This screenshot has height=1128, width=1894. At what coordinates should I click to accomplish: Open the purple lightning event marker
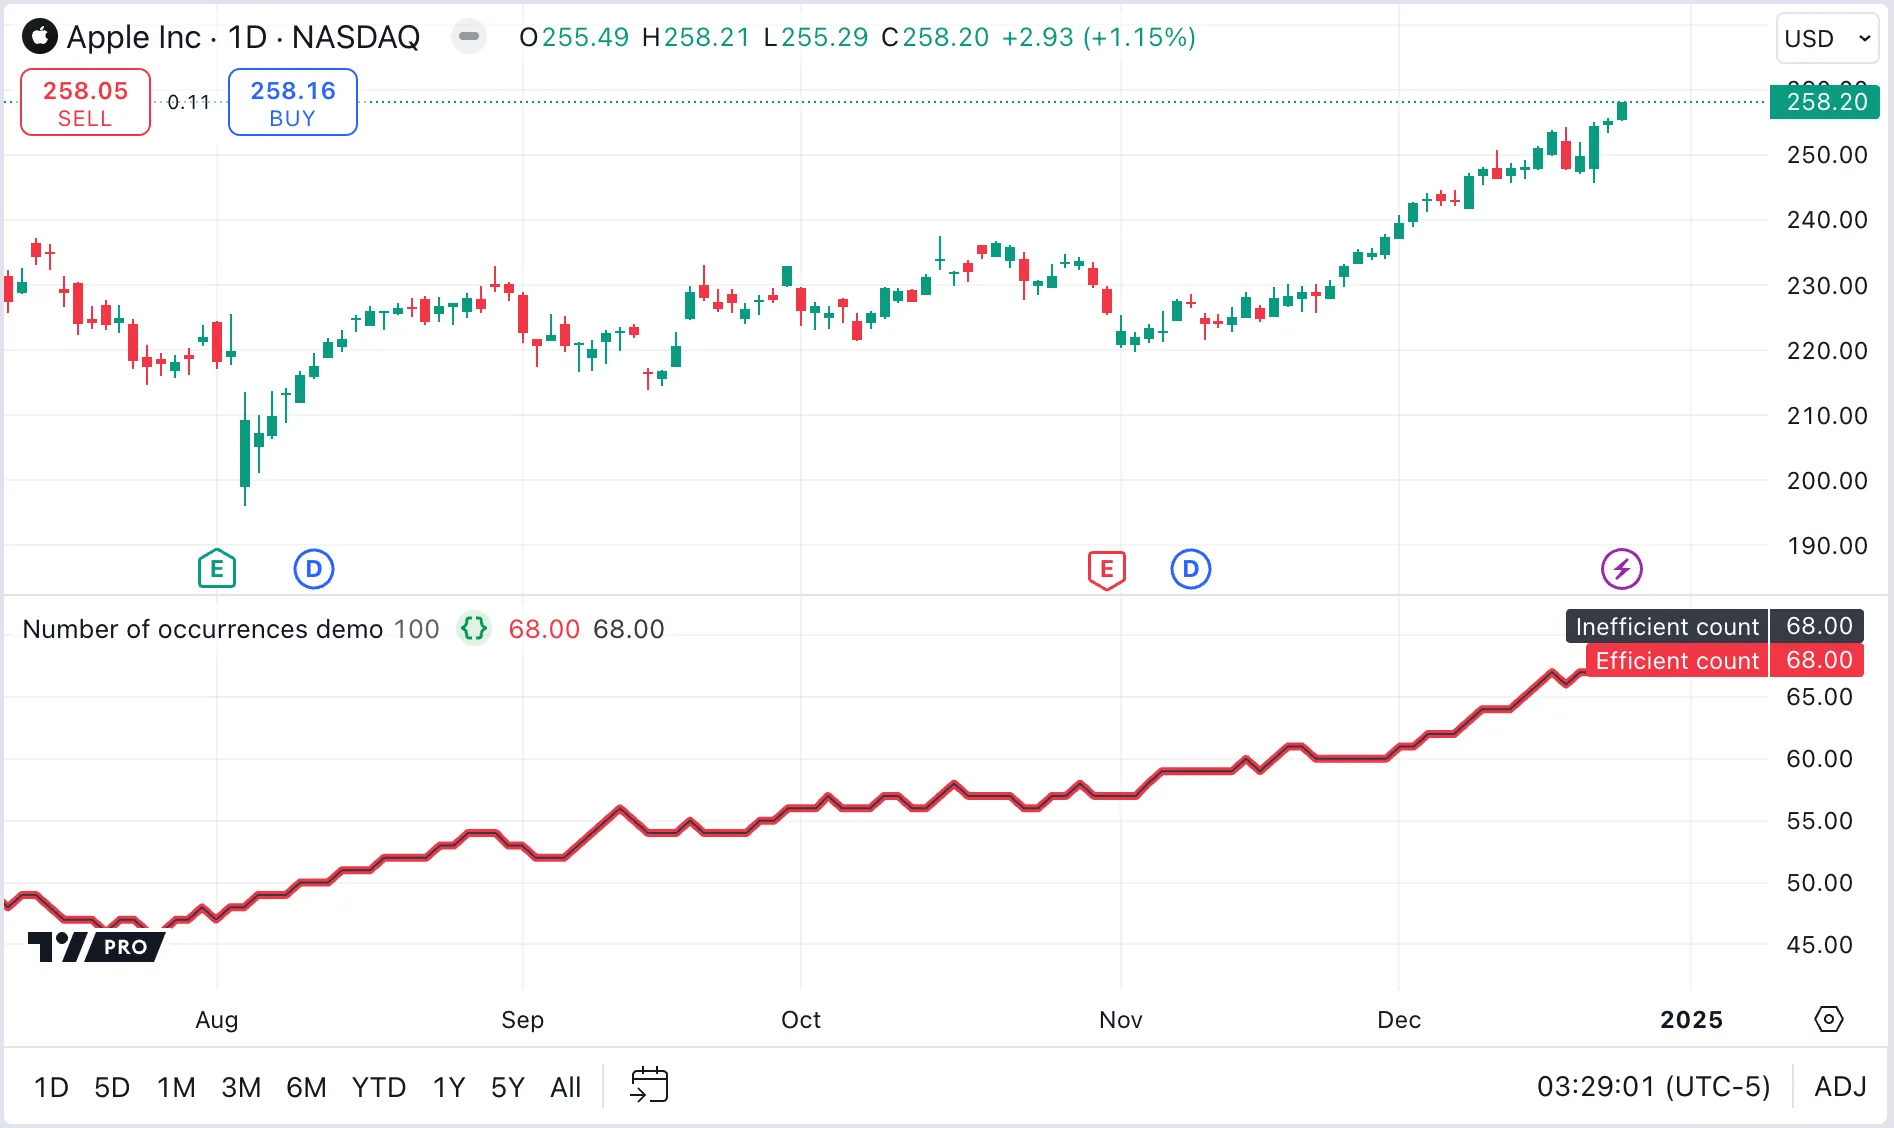coord(1621,569)
